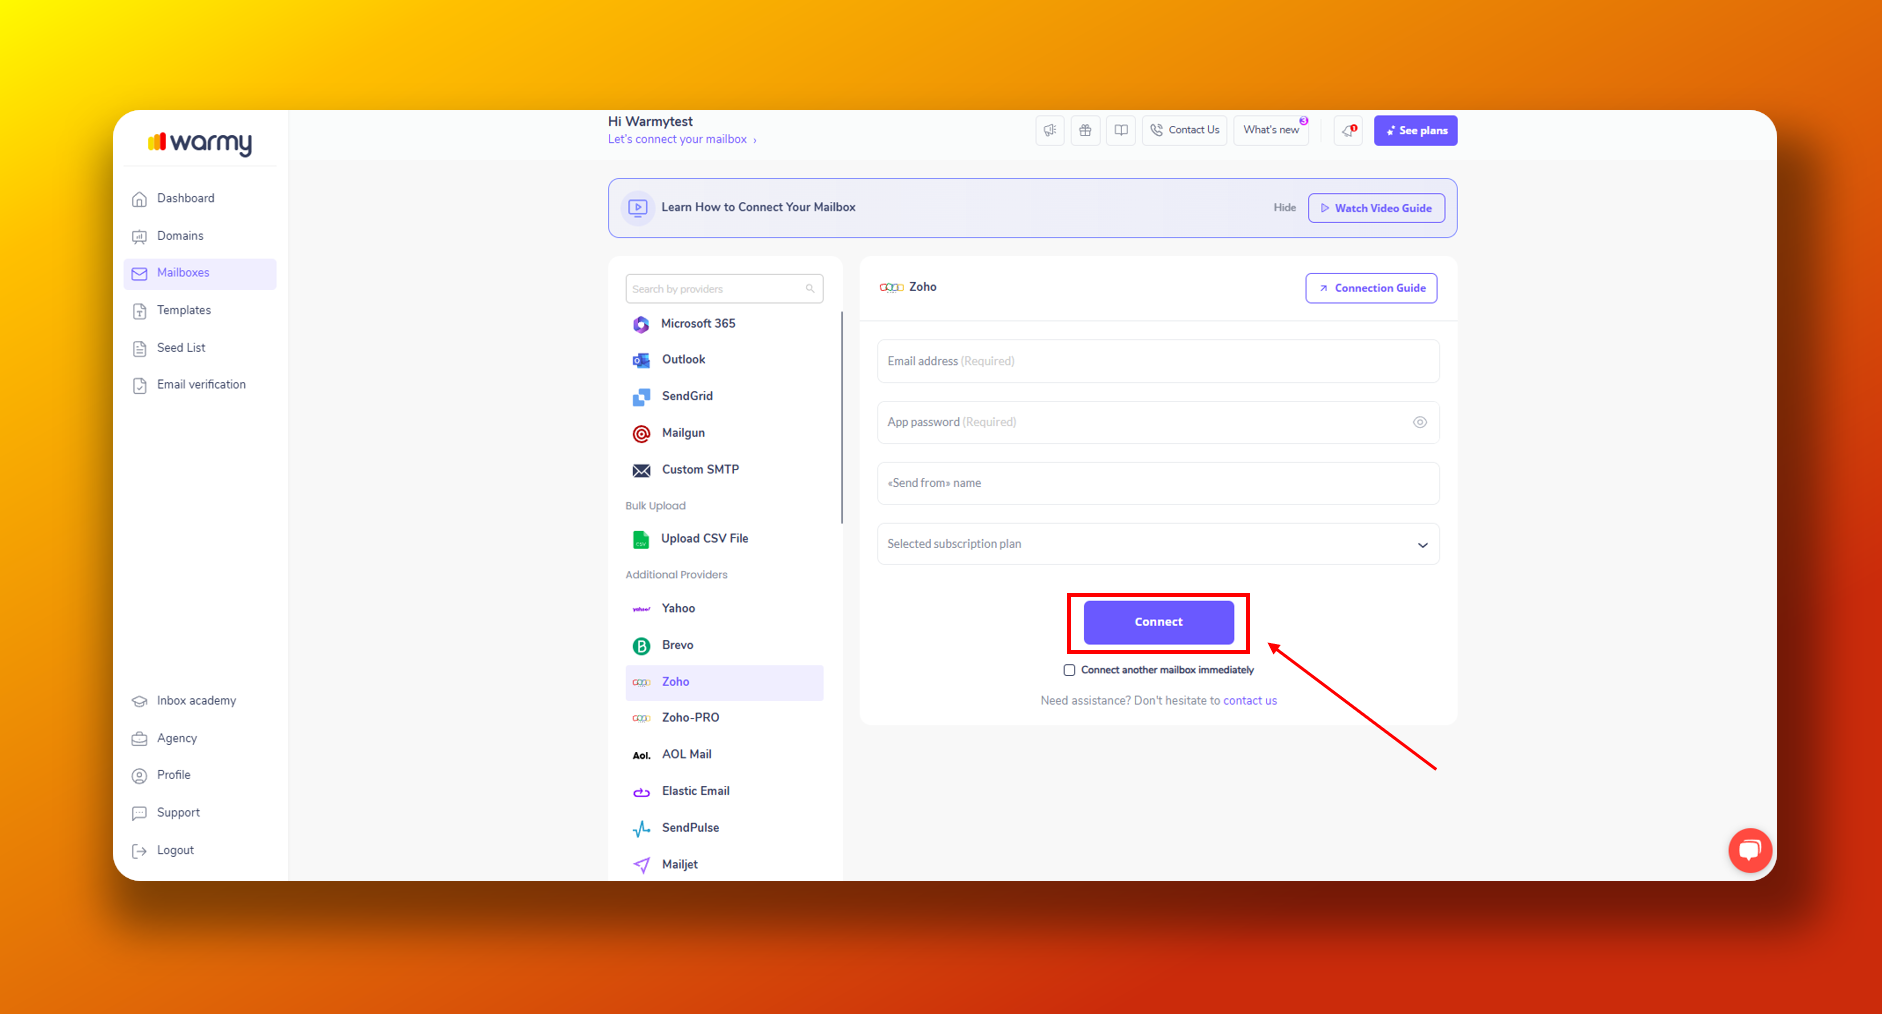
Task: Click the AOL Mail provider icon
Action: 641,755
